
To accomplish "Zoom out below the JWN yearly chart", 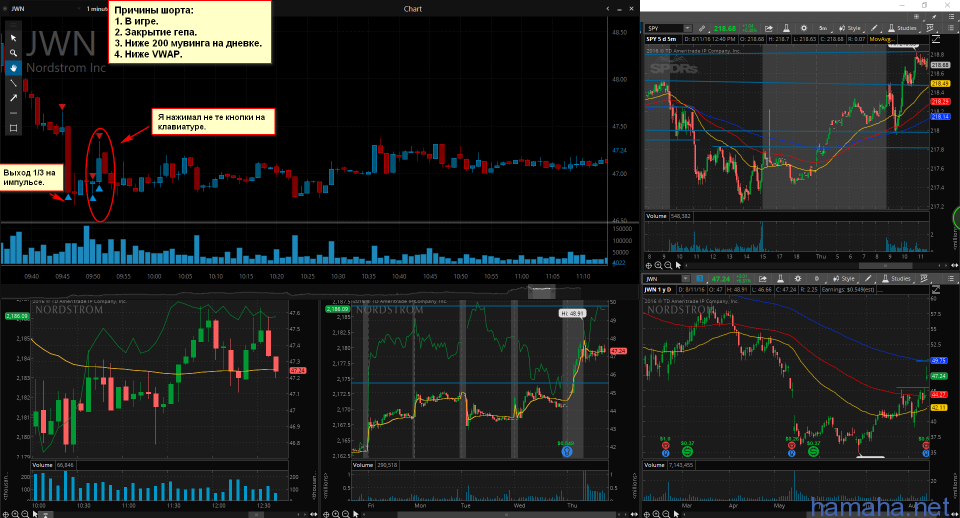I will [666, 514].
